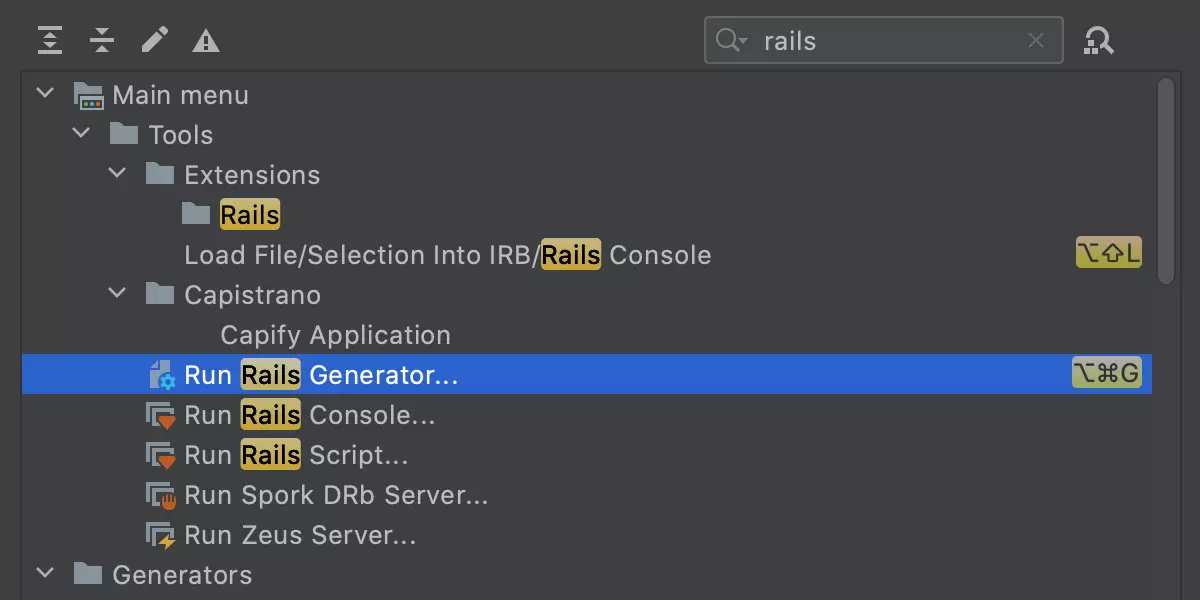Click the Capistrano folder icon
This screenshot has width=1200, height=600.
coord(160,294)
